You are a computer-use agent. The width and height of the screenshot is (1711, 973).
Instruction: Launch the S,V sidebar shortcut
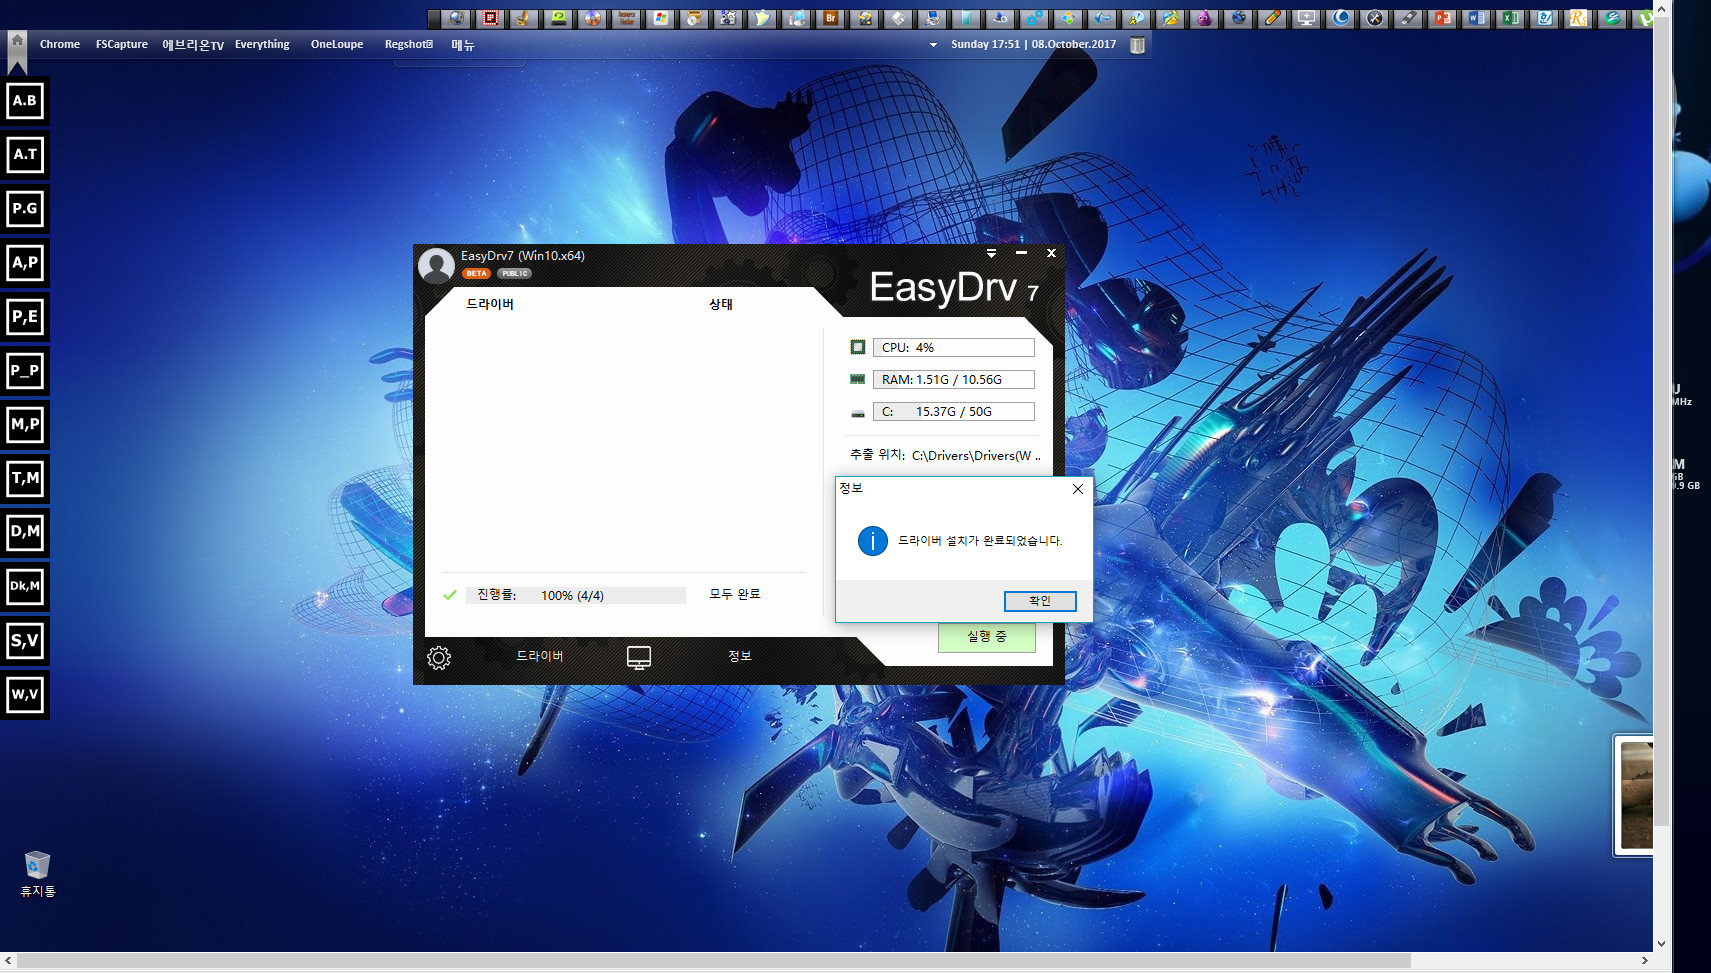coord(25,640)
